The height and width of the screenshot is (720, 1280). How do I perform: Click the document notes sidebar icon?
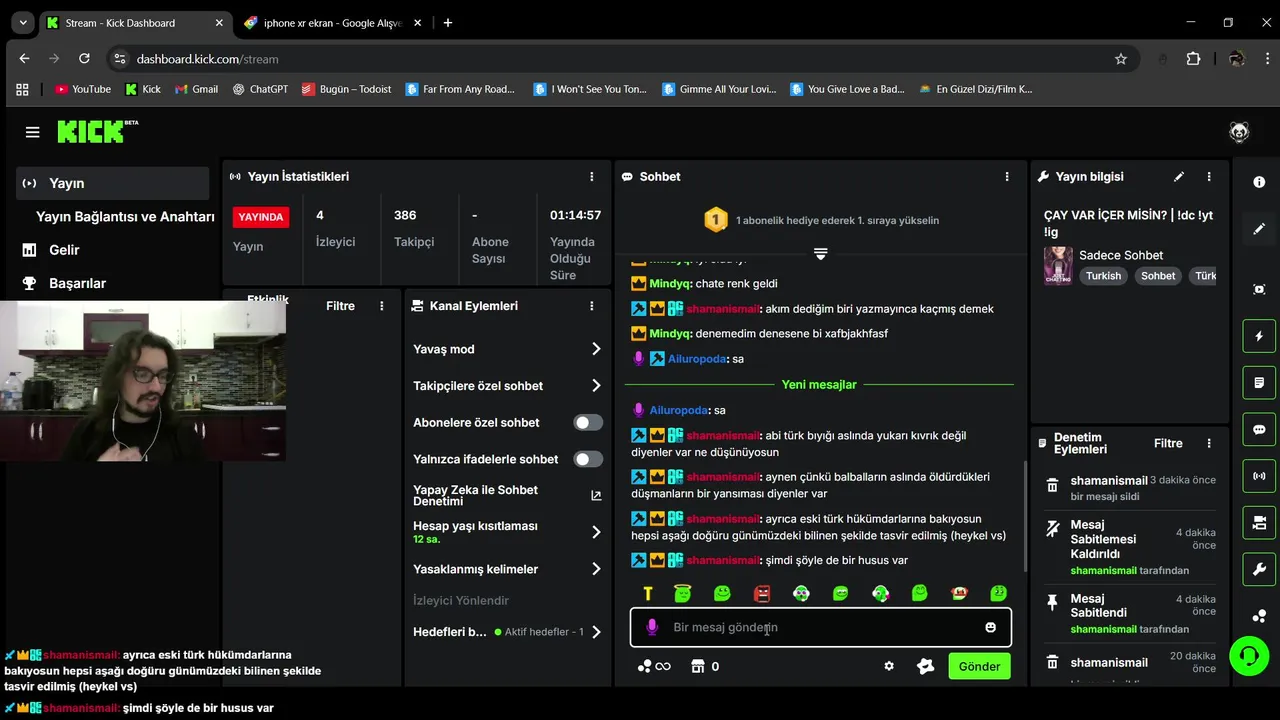pyautogui.click(x=1259, y=383)
